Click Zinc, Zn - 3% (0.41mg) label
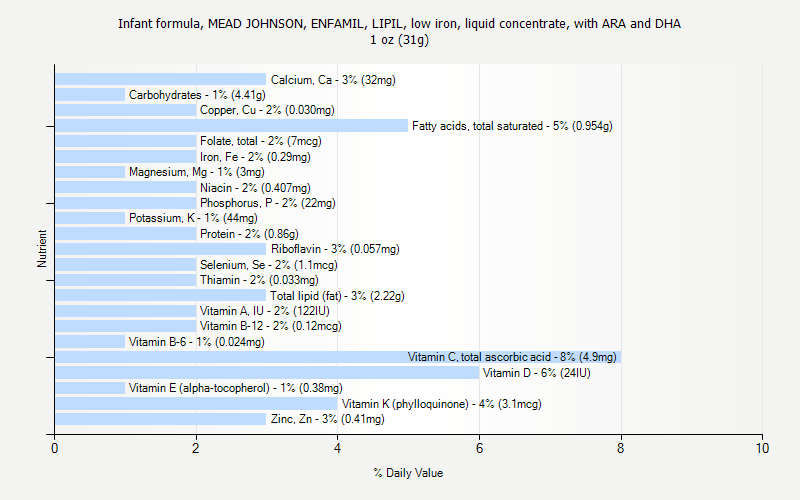The height and width of the screenshot is (500, 800). (328, 419)
